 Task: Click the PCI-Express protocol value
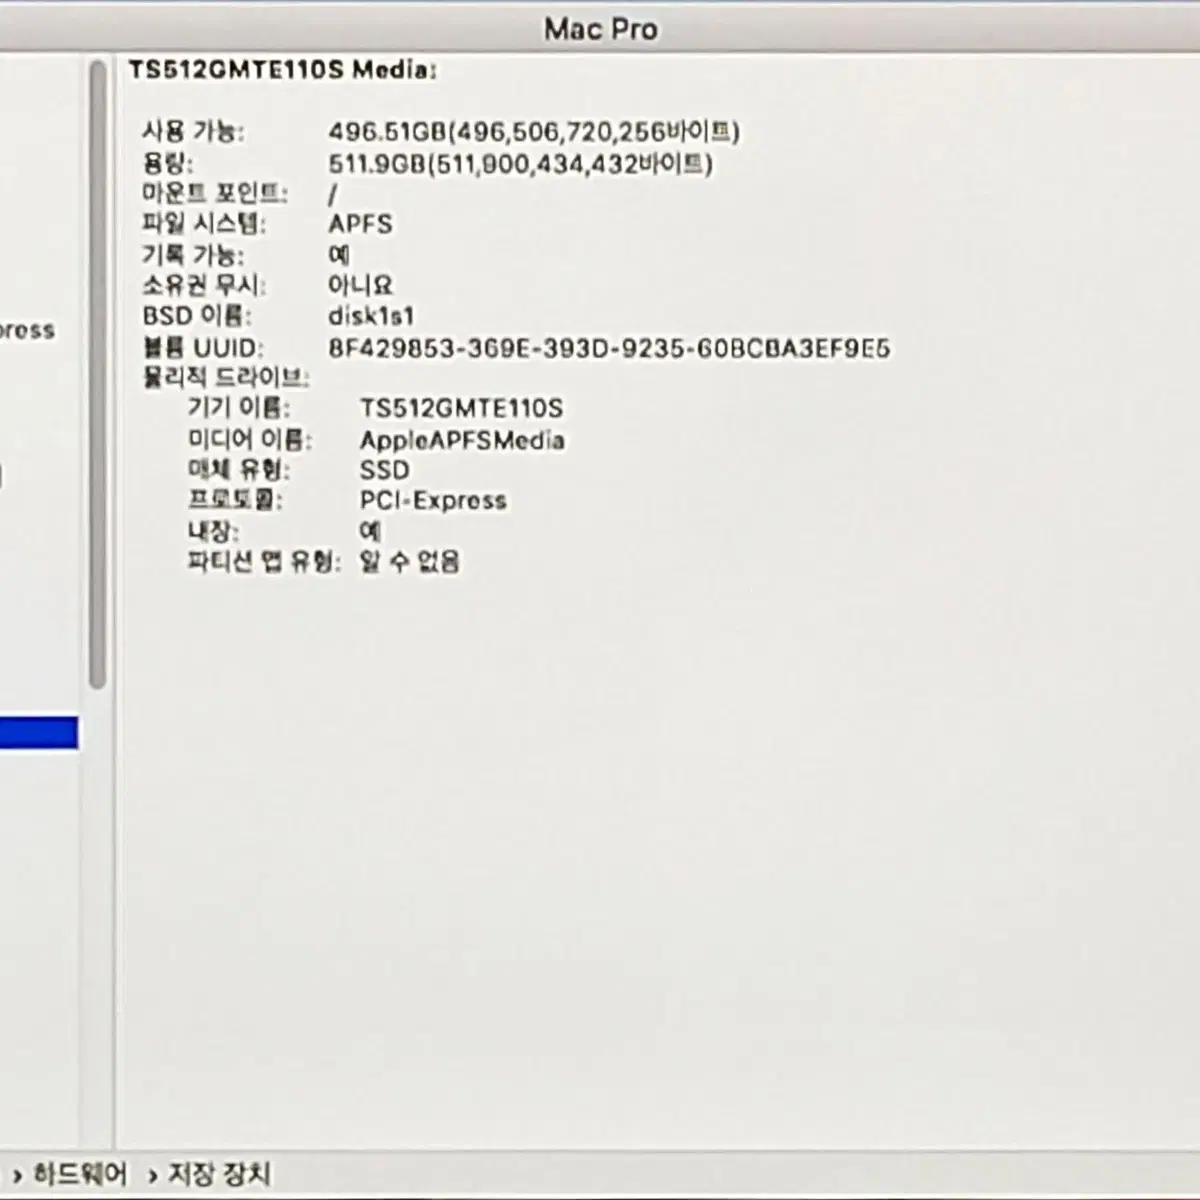tap(433, 500)
